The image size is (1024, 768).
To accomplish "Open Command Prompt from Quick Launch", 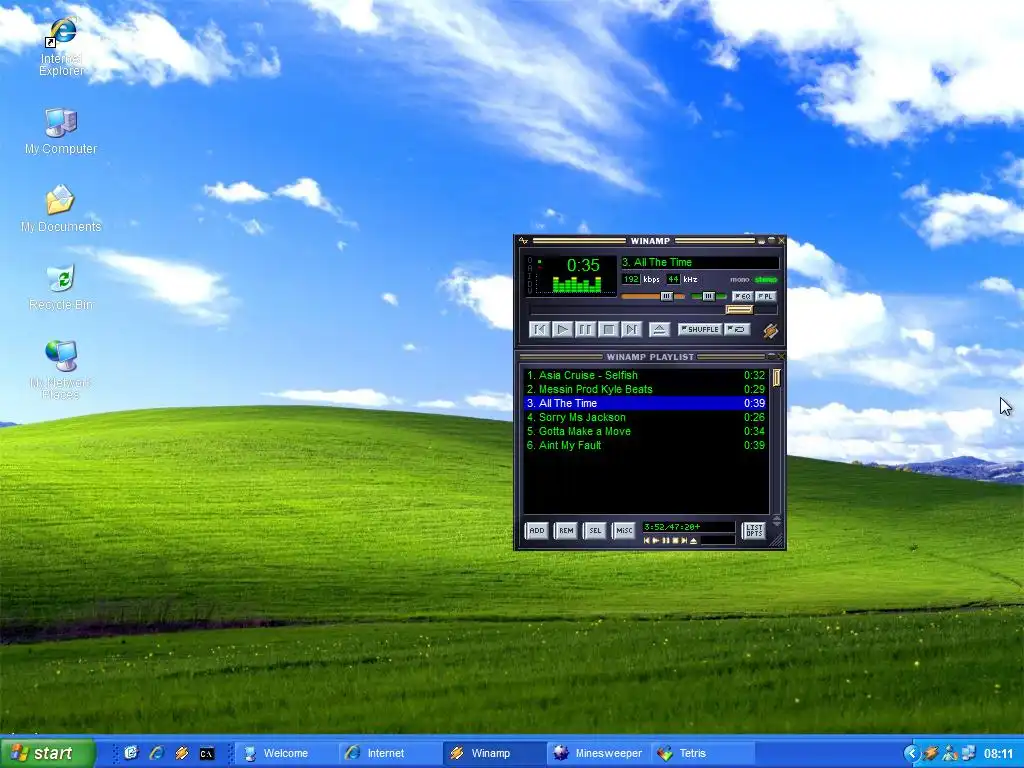I will click(206, 753).
